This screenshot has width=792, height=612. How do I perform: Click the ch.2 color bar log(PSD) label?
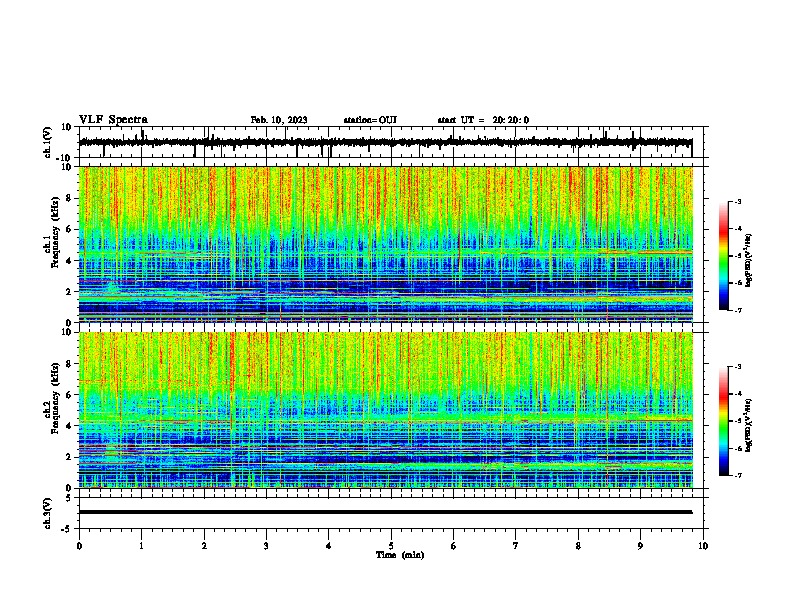(749, 425)
